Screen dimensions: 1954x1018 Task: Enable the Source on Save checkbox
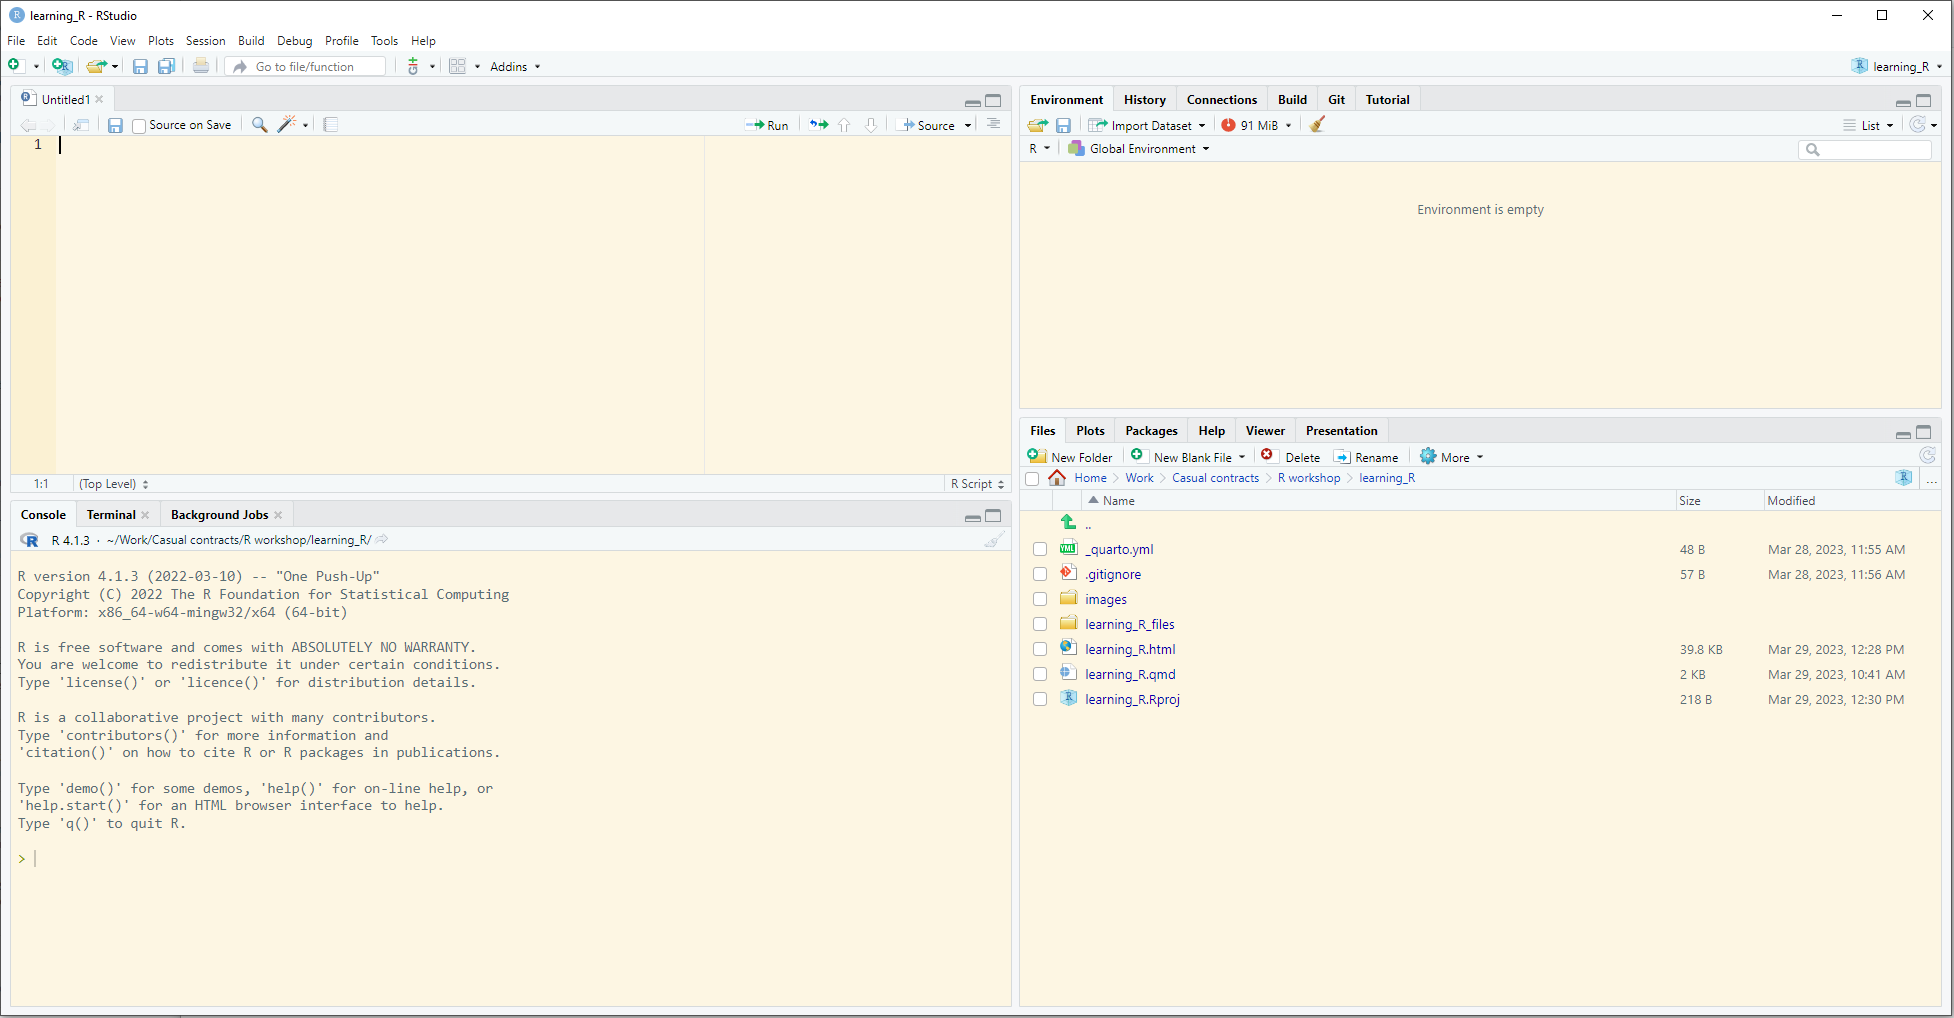140,126
